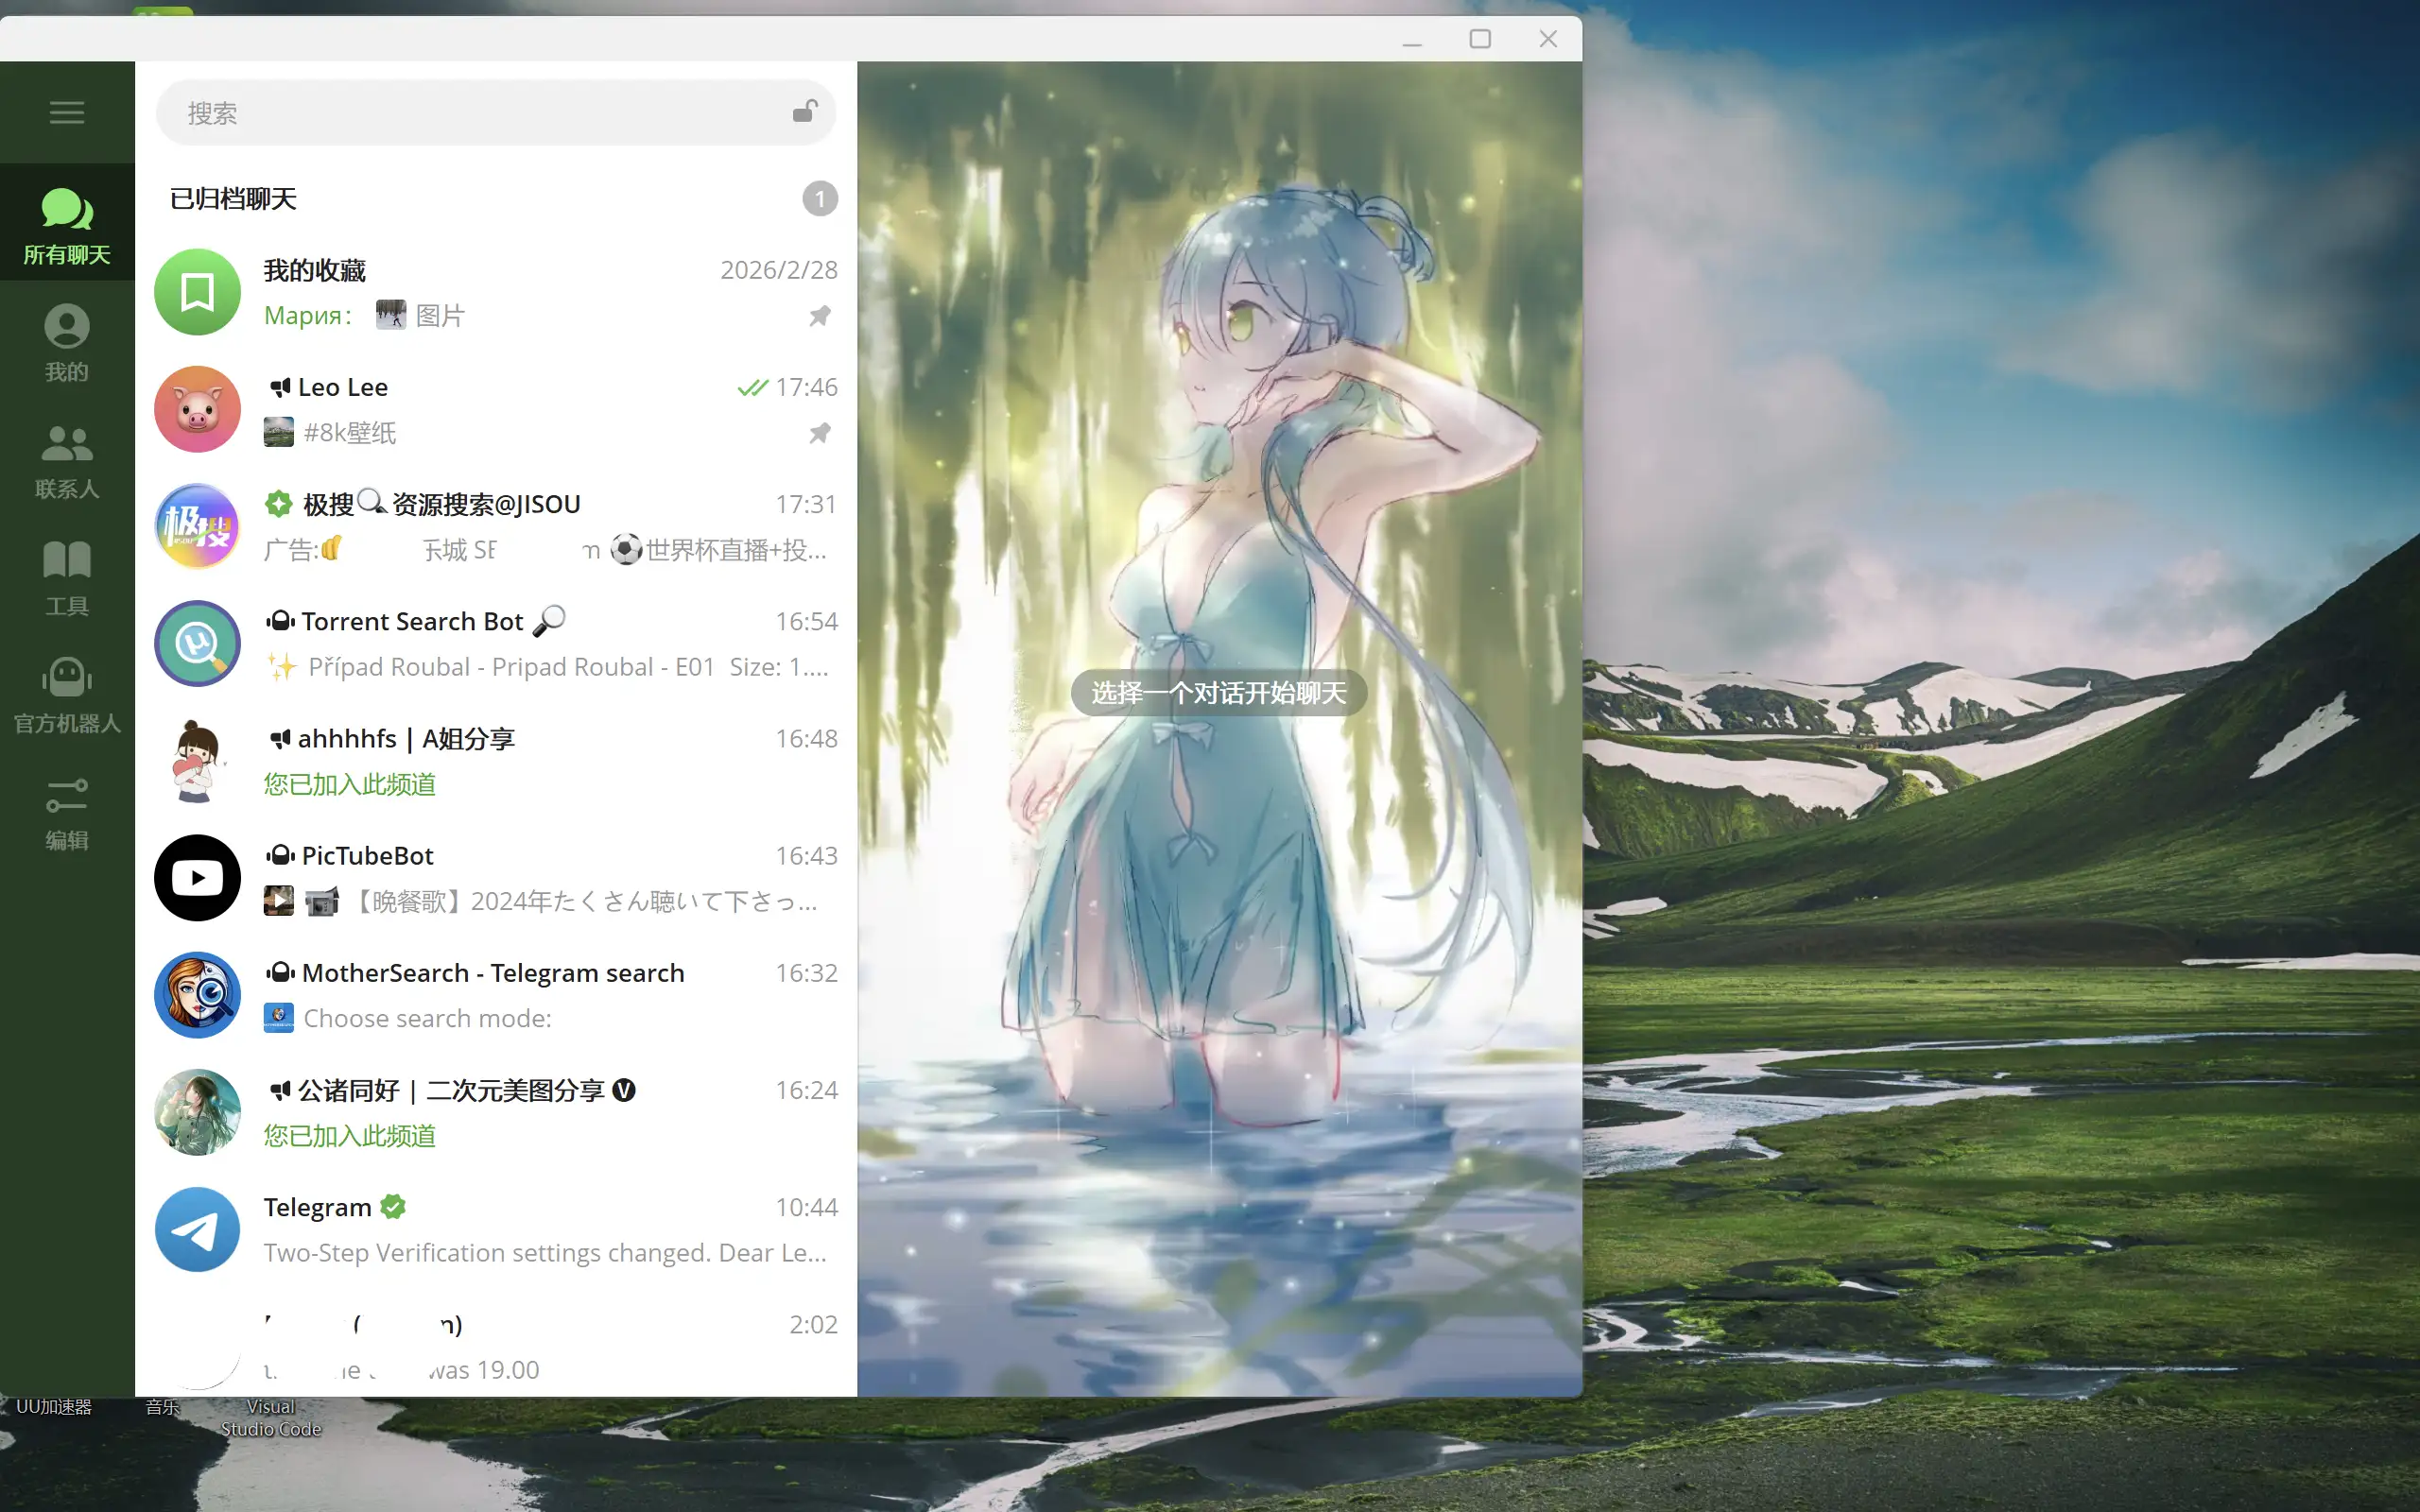The height and width of the screenshot is (1512, 2420).
Task: Open Visual Studio Code desktop shortcut
Action: (x=271, y=1417)
